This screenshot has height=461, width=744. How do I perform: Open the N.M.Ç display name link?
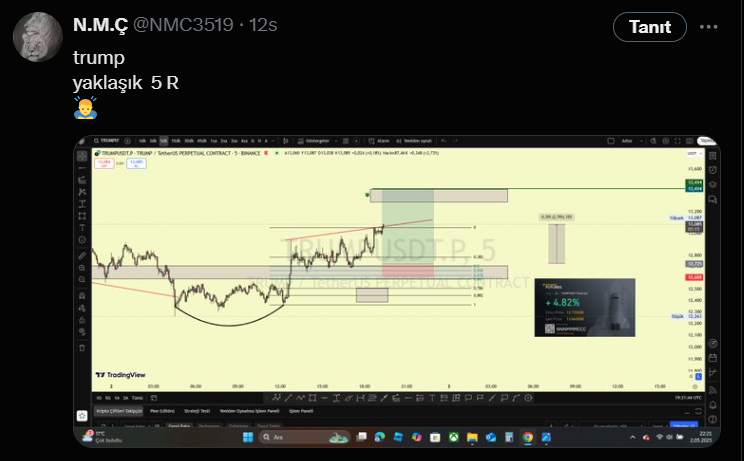click(101, 25)
